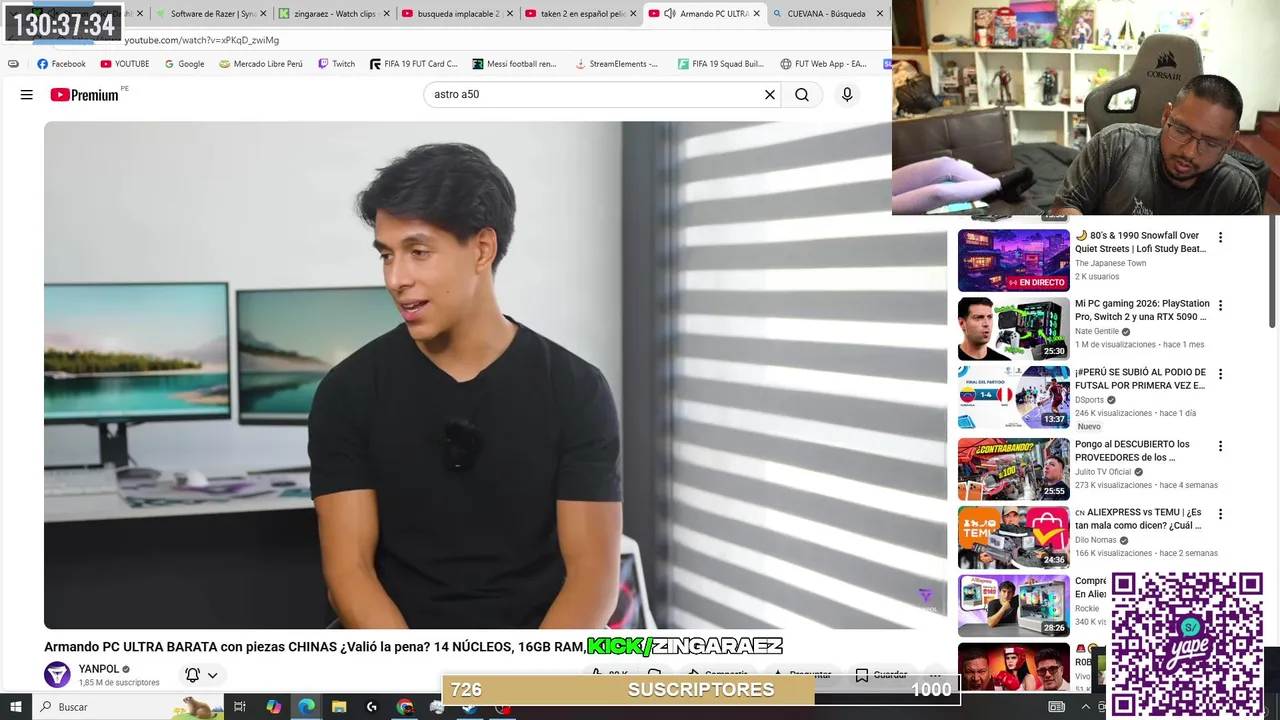Close the Software de Razer tab

263,14
